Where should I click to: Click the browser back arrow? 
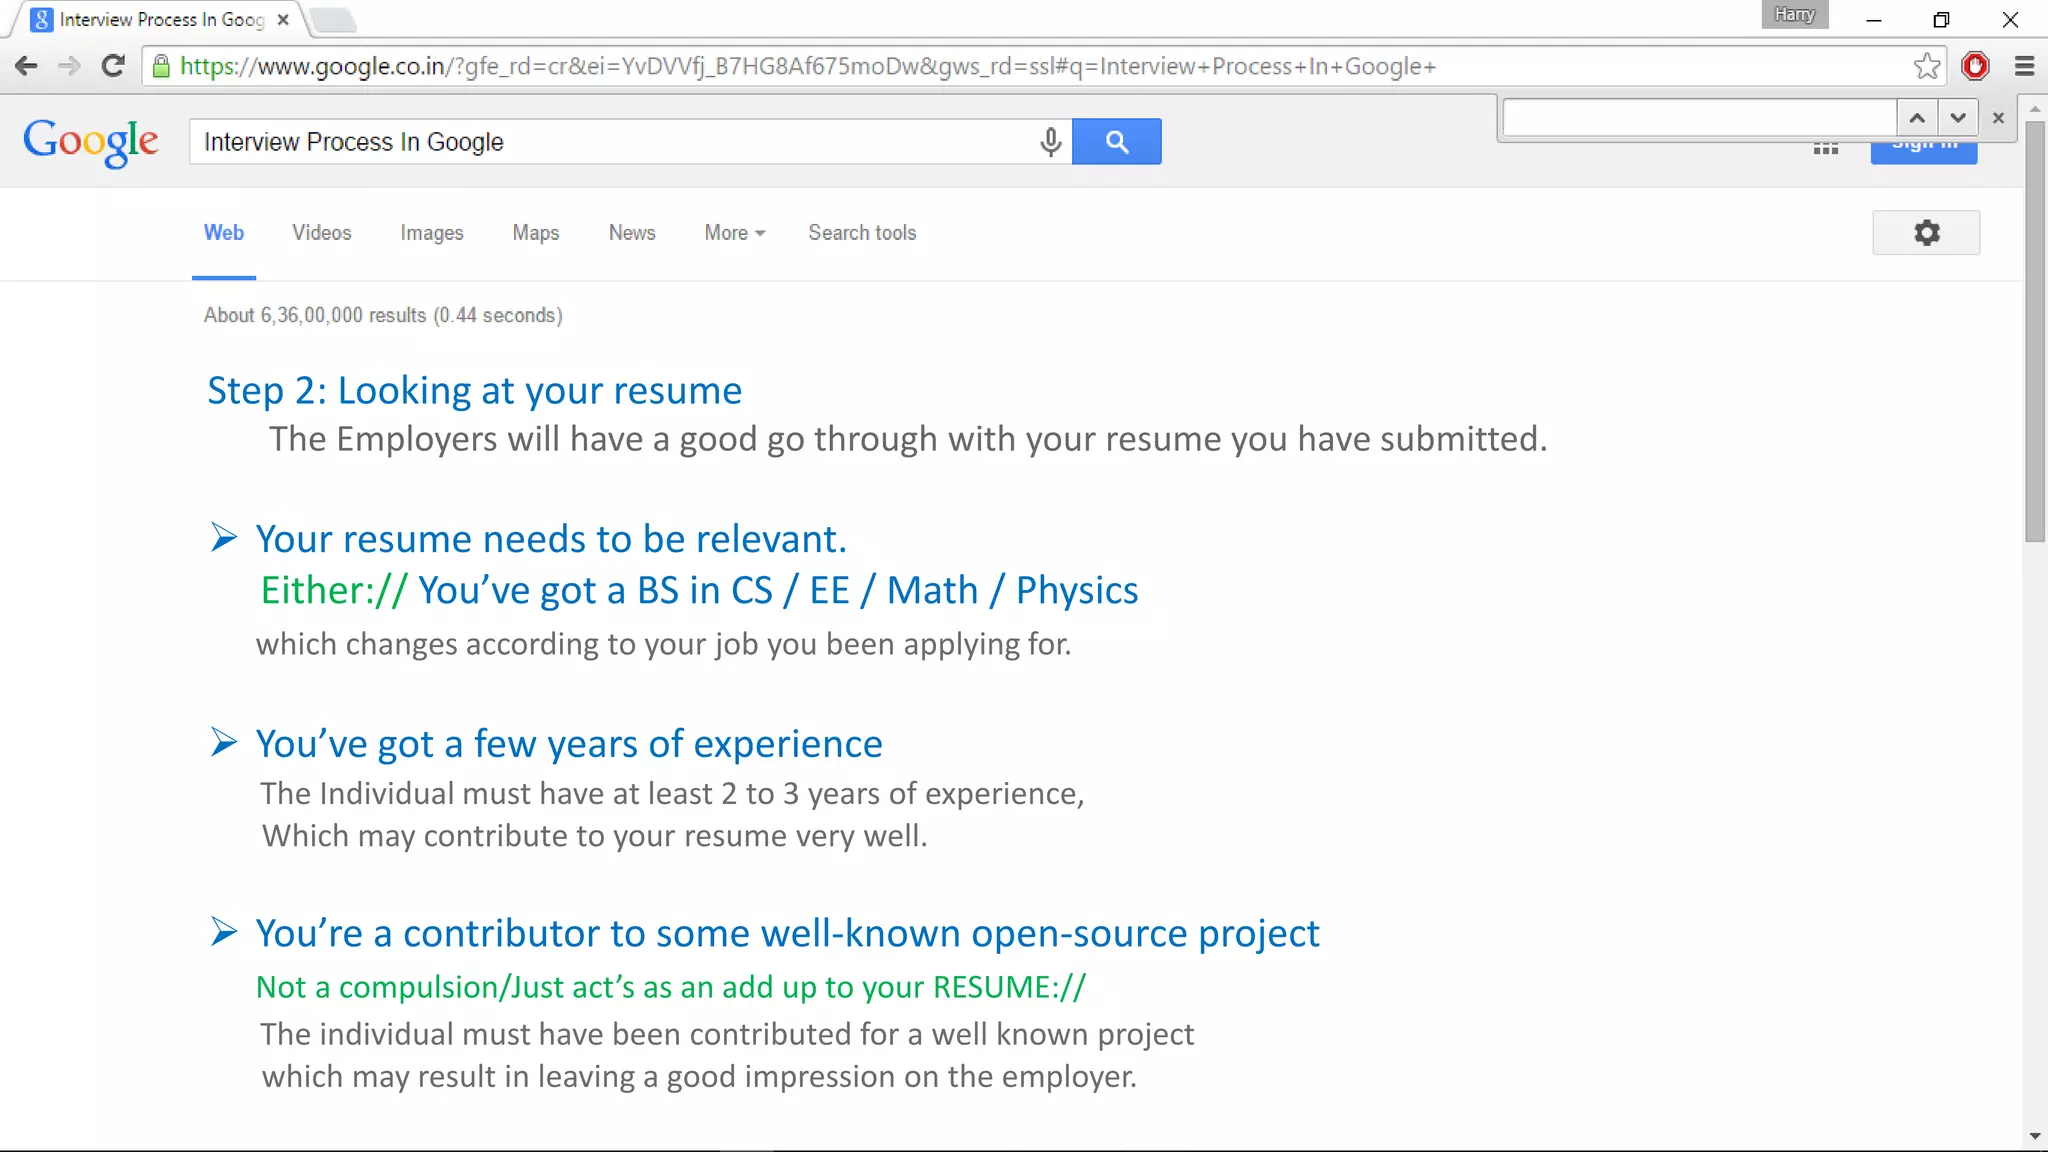(26, 66)
